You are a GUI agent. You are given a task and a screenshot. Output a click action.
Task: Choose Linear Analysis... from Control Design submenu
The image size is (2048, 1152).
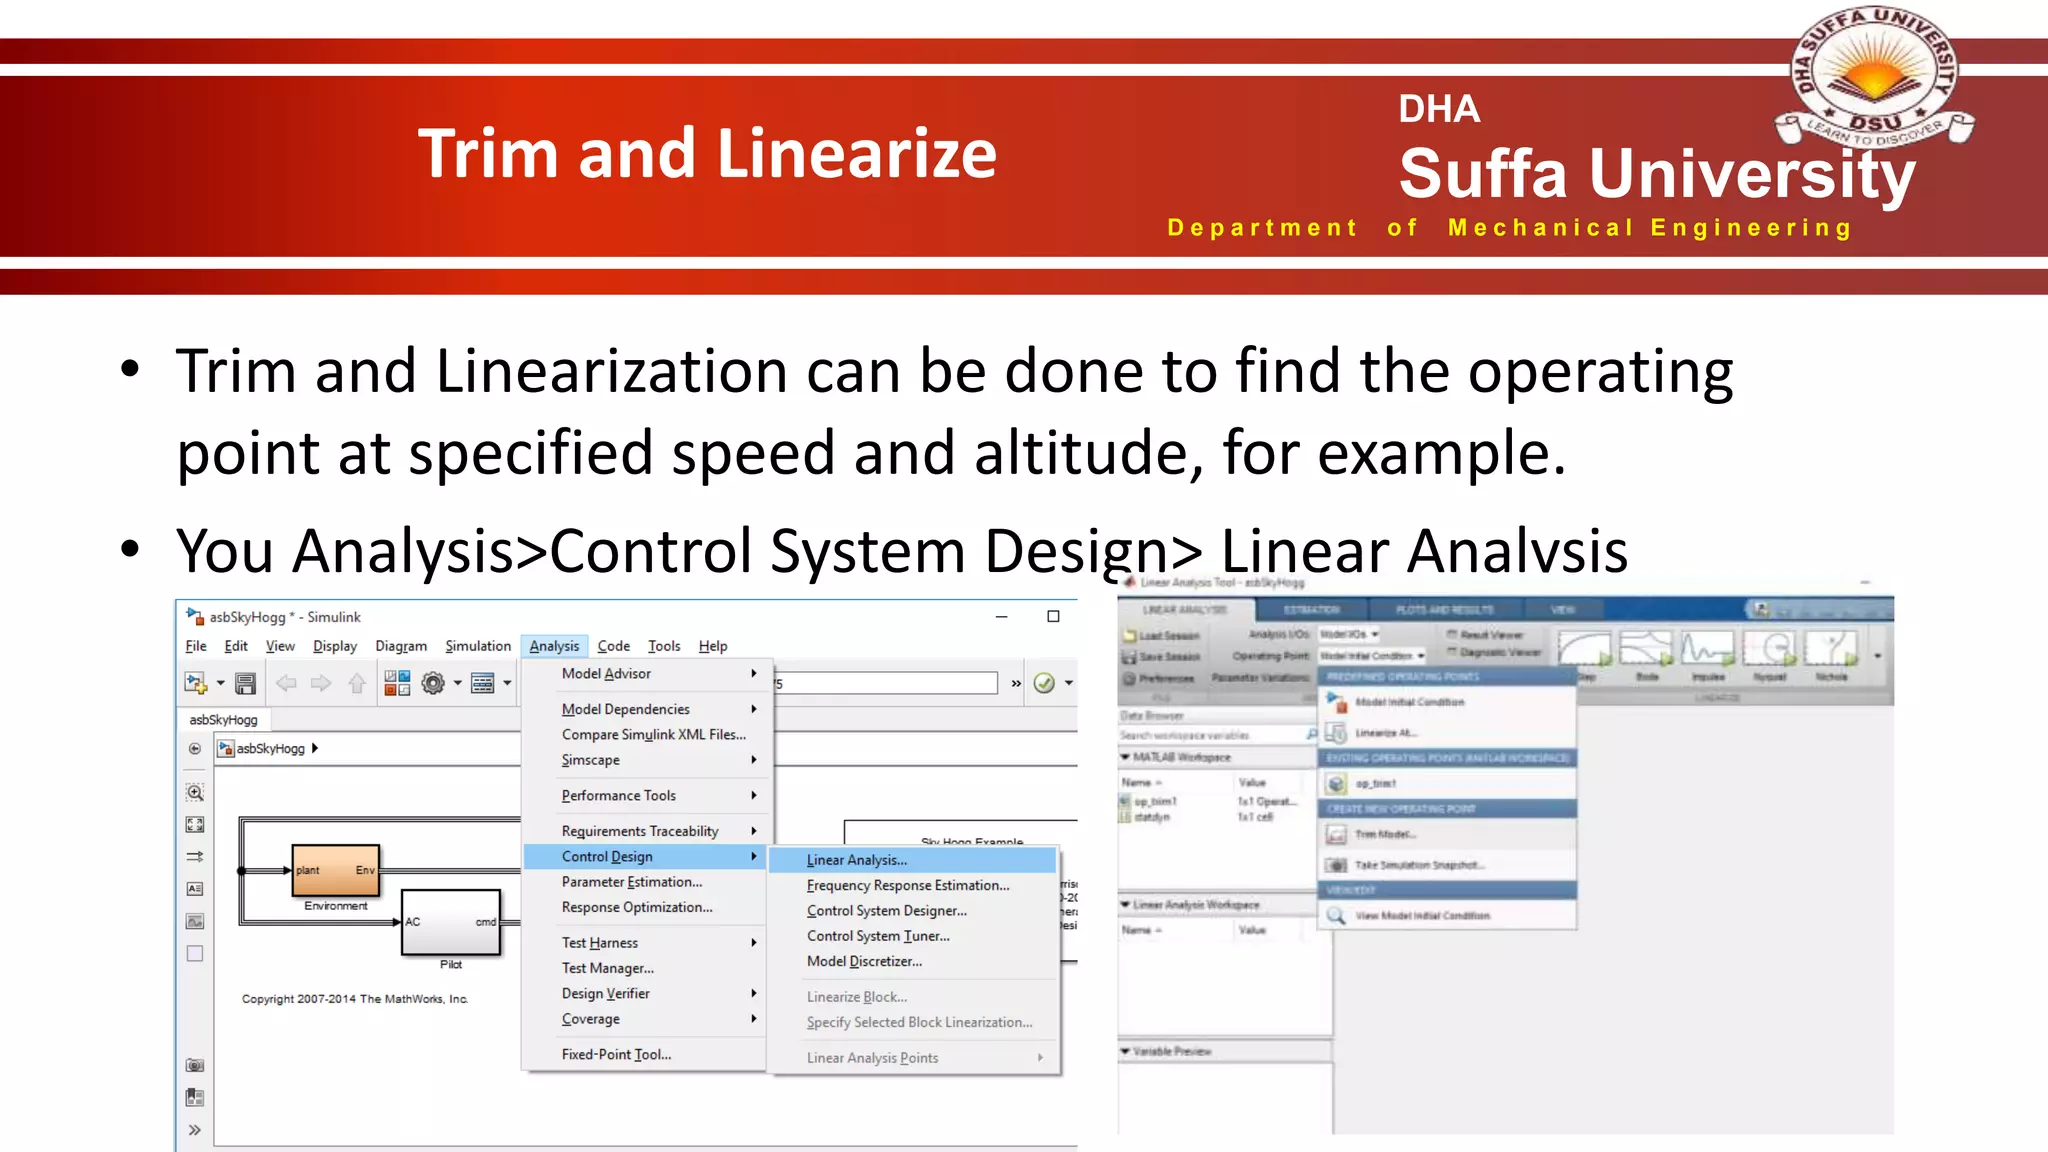click(x=913, y=860)
